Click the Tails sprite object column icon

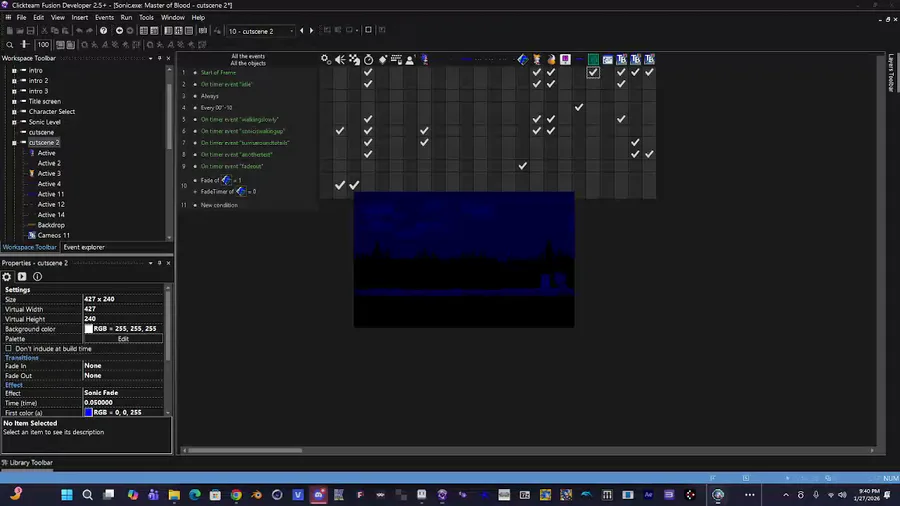click(x=537, y=59)
